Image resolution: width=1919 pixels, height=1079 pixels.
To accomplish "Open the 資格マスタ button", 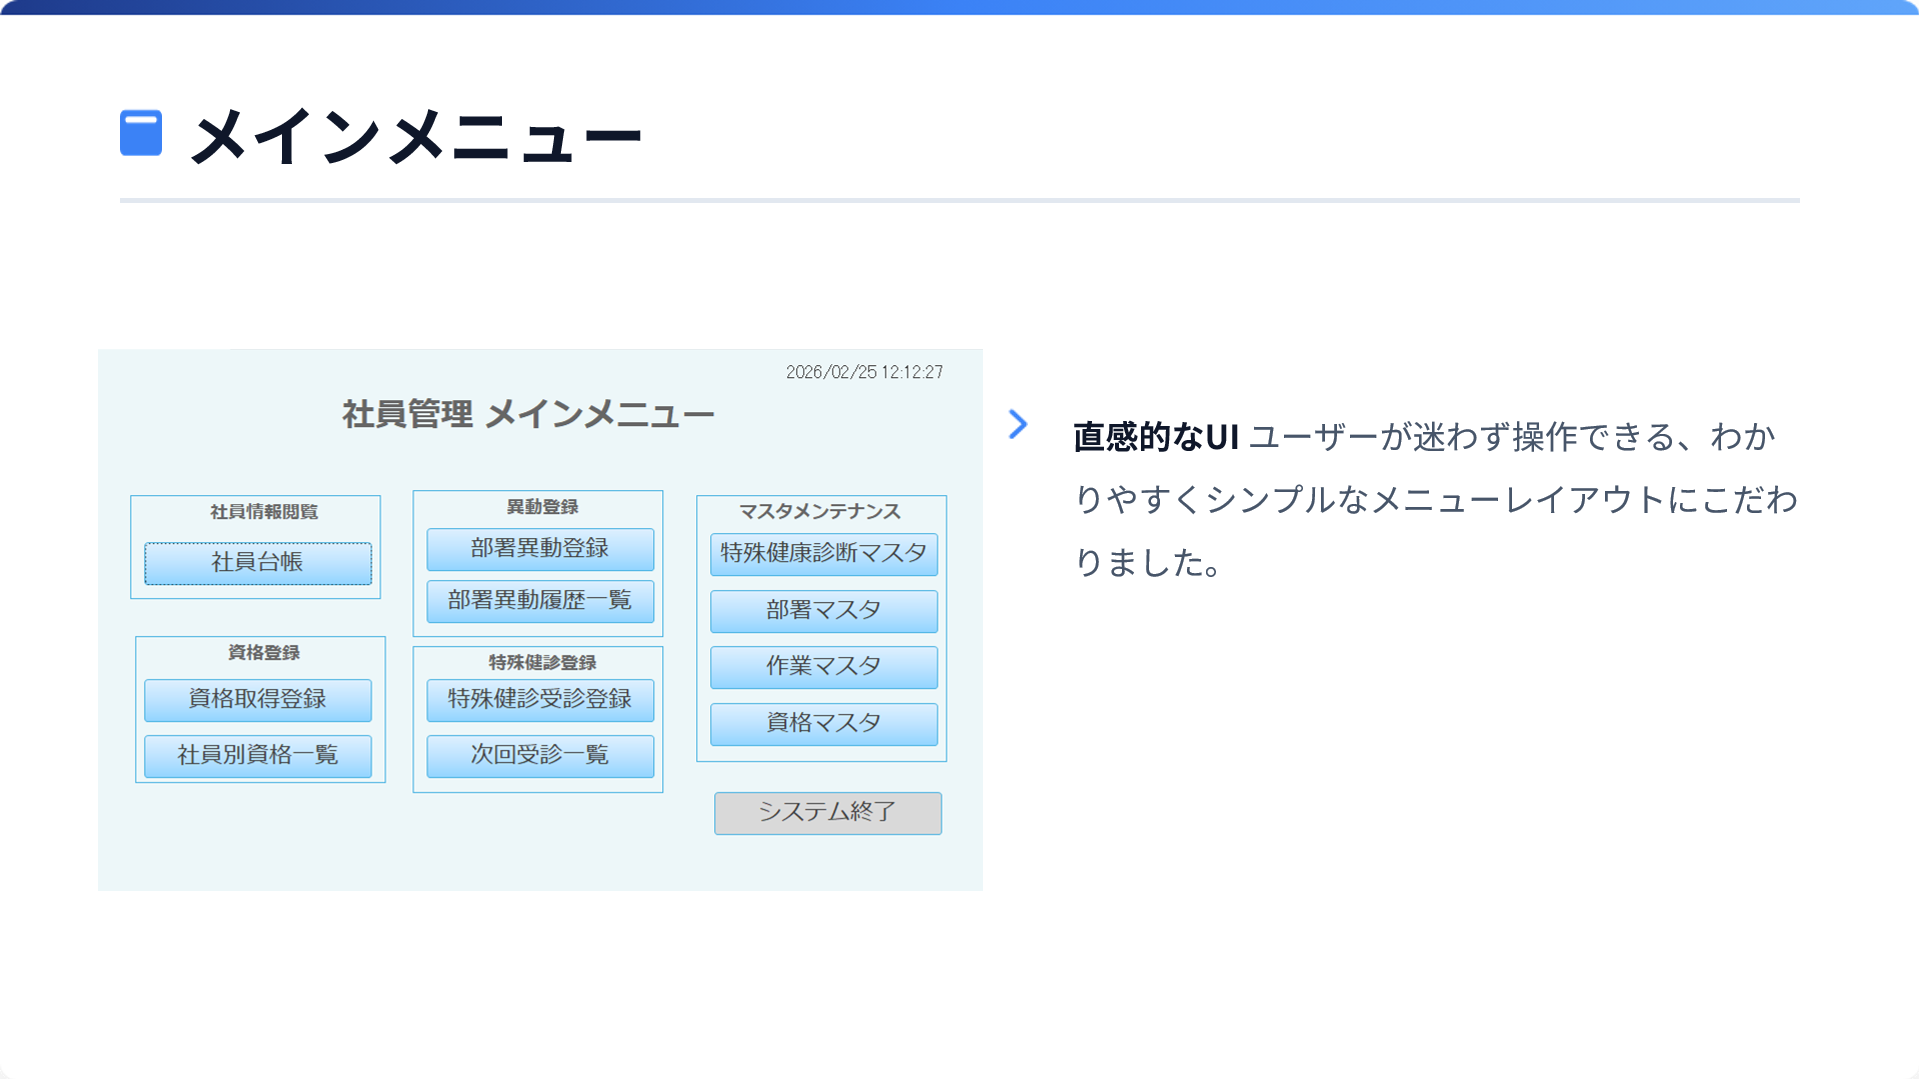I will [x=823, y=724].
